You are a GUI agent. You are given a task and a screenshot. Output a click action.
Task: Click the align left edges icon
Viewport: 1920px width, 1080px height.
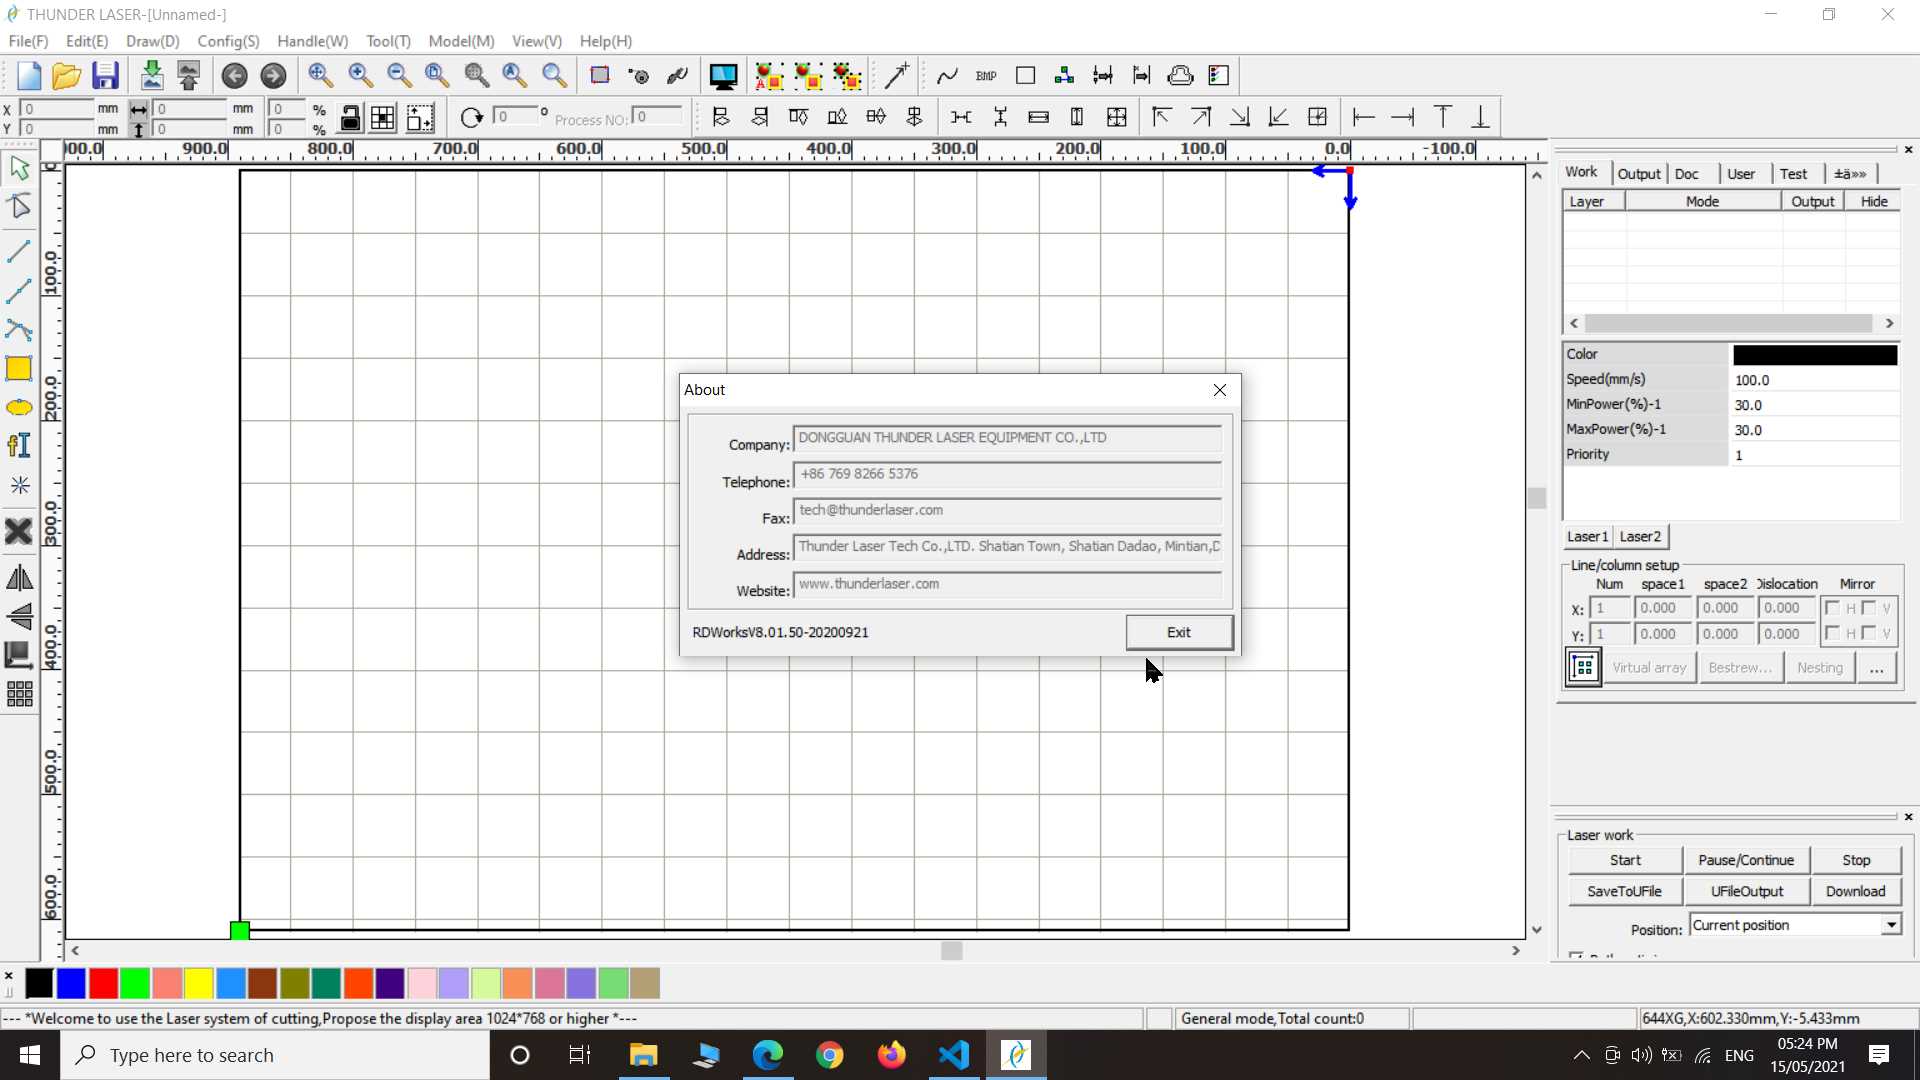point(720,118)
